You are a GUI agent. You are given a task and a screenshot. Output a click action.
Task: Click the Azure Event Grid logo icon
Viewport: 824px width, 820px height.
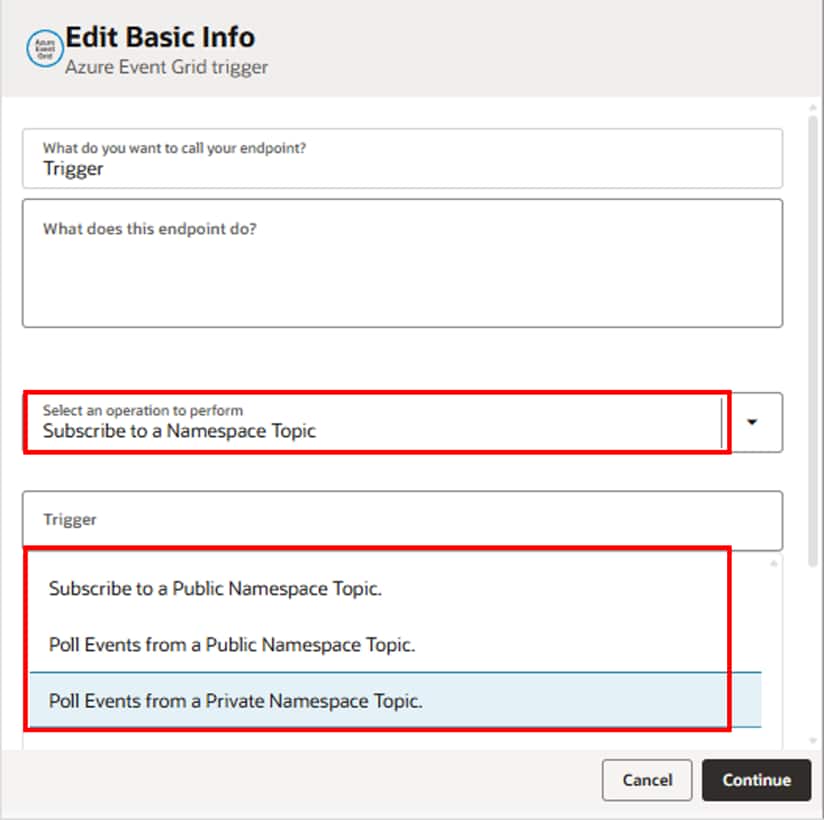click(x=44, y=48)
